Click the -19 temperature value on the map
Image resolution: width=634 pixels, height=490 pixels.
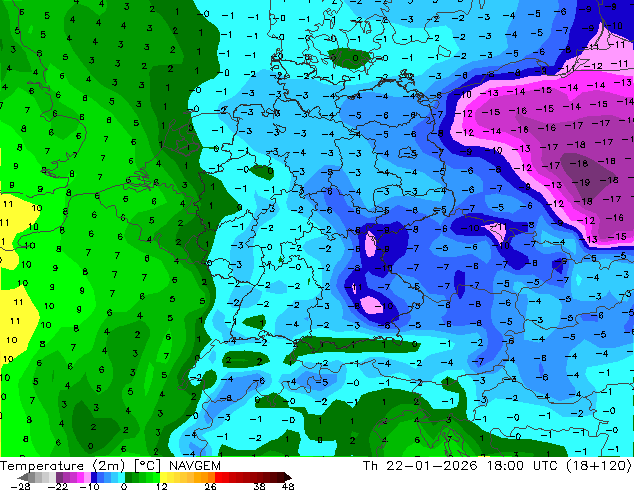click(581, 182)
